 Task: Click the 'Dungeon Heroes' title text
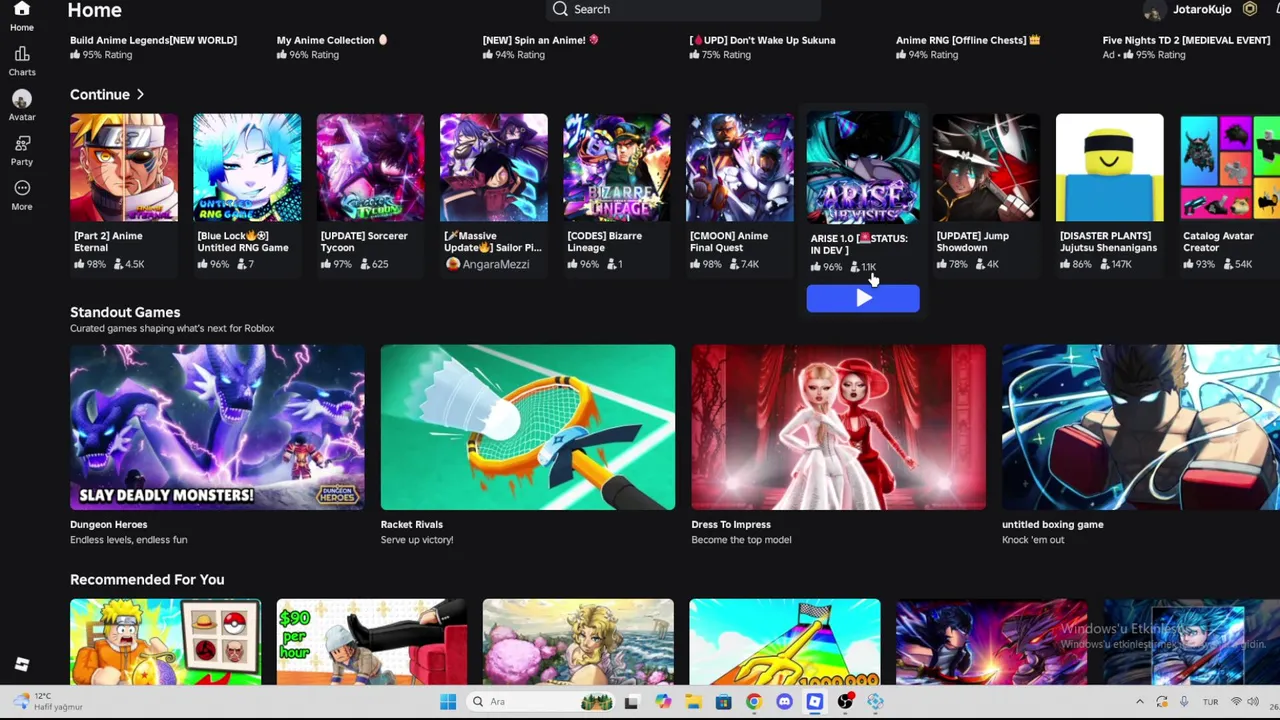[108, 524]
